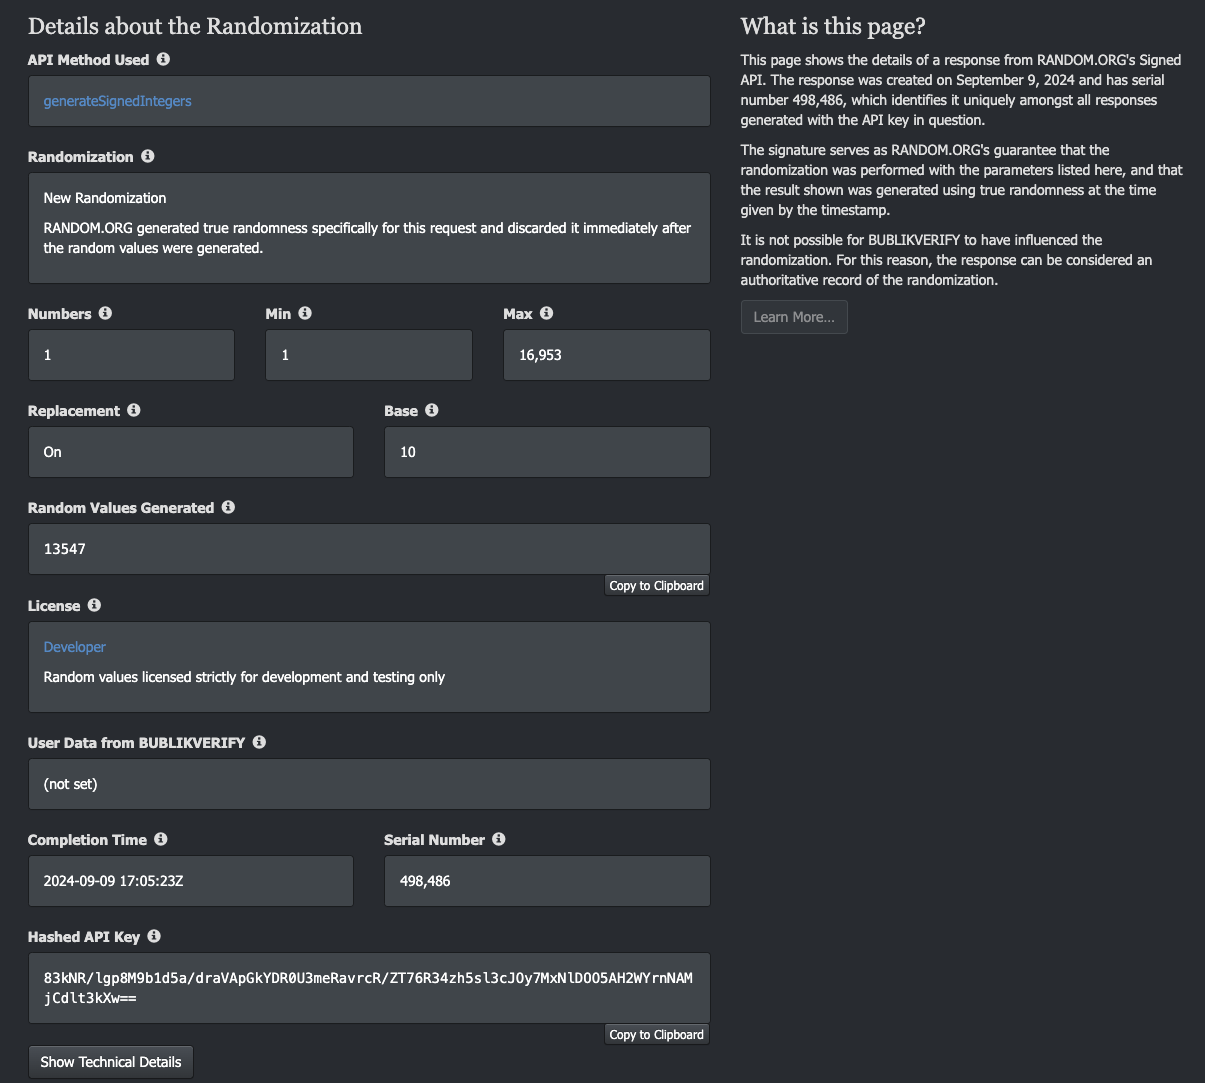1205x1083 pixels.
Task: Click the info icon beside Serial Number
Action: (x=499, y=839)
